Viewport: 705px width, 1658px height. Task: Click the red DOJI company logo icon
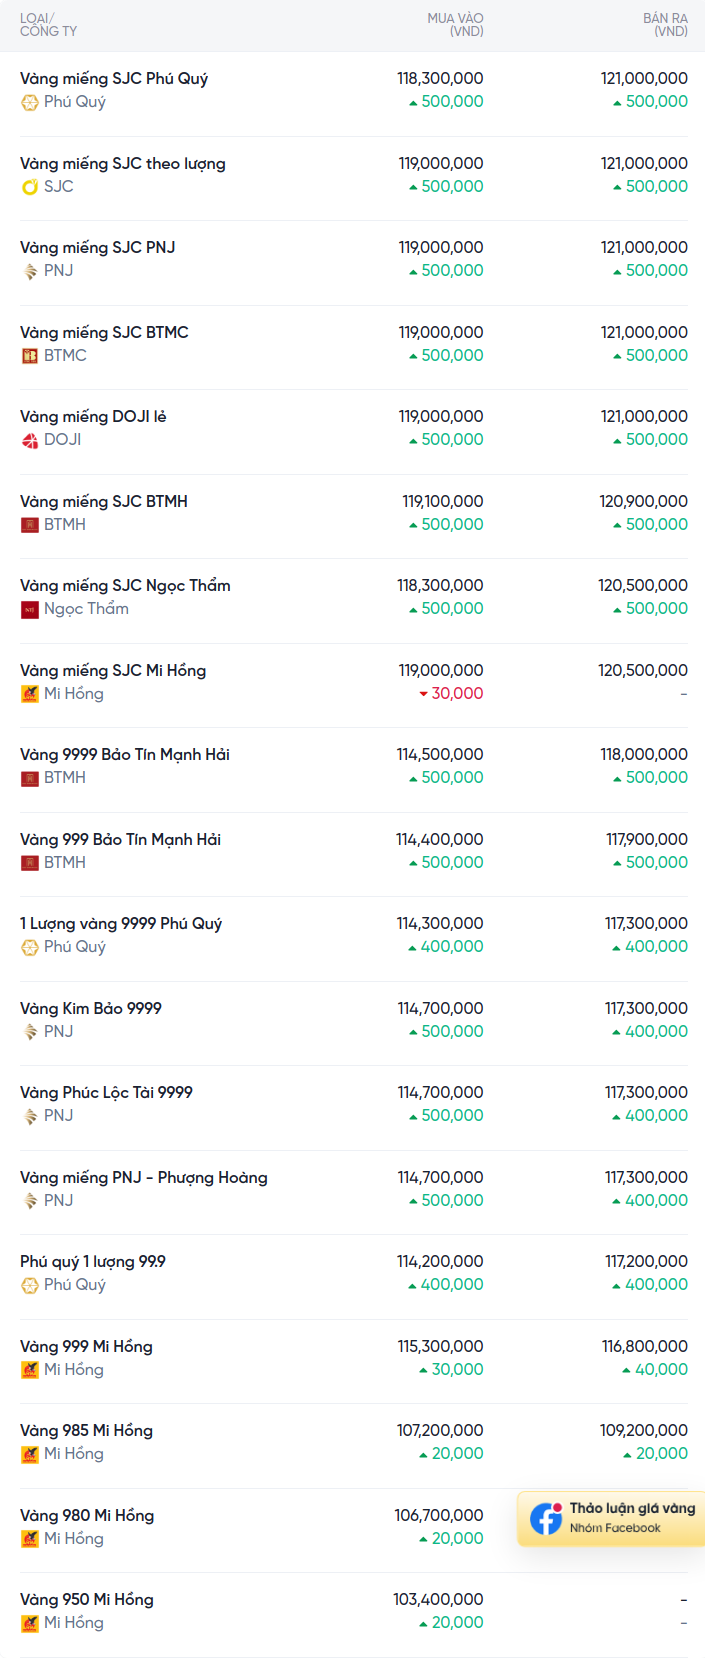pos(30,440)
